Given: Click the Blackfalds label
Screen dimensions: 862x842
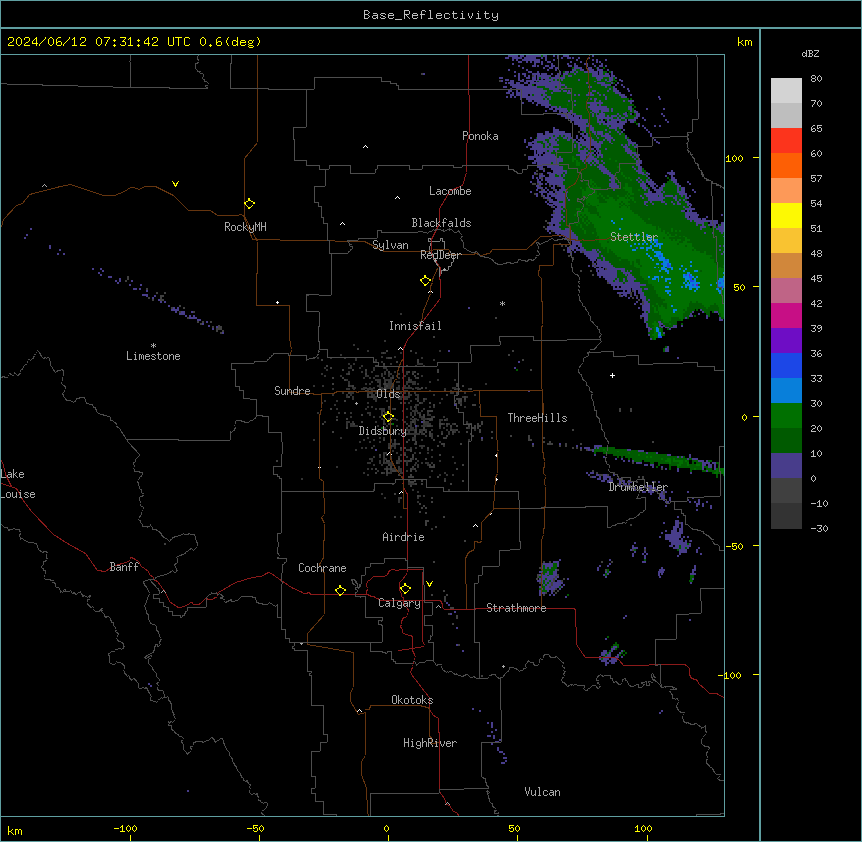Looking at the screenshot, I should click(441, 223).
